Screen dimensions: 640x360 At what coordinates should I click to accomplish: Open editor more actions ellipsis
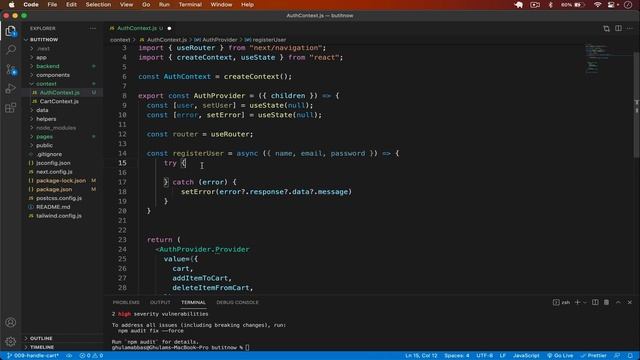(x=630, y=28)
